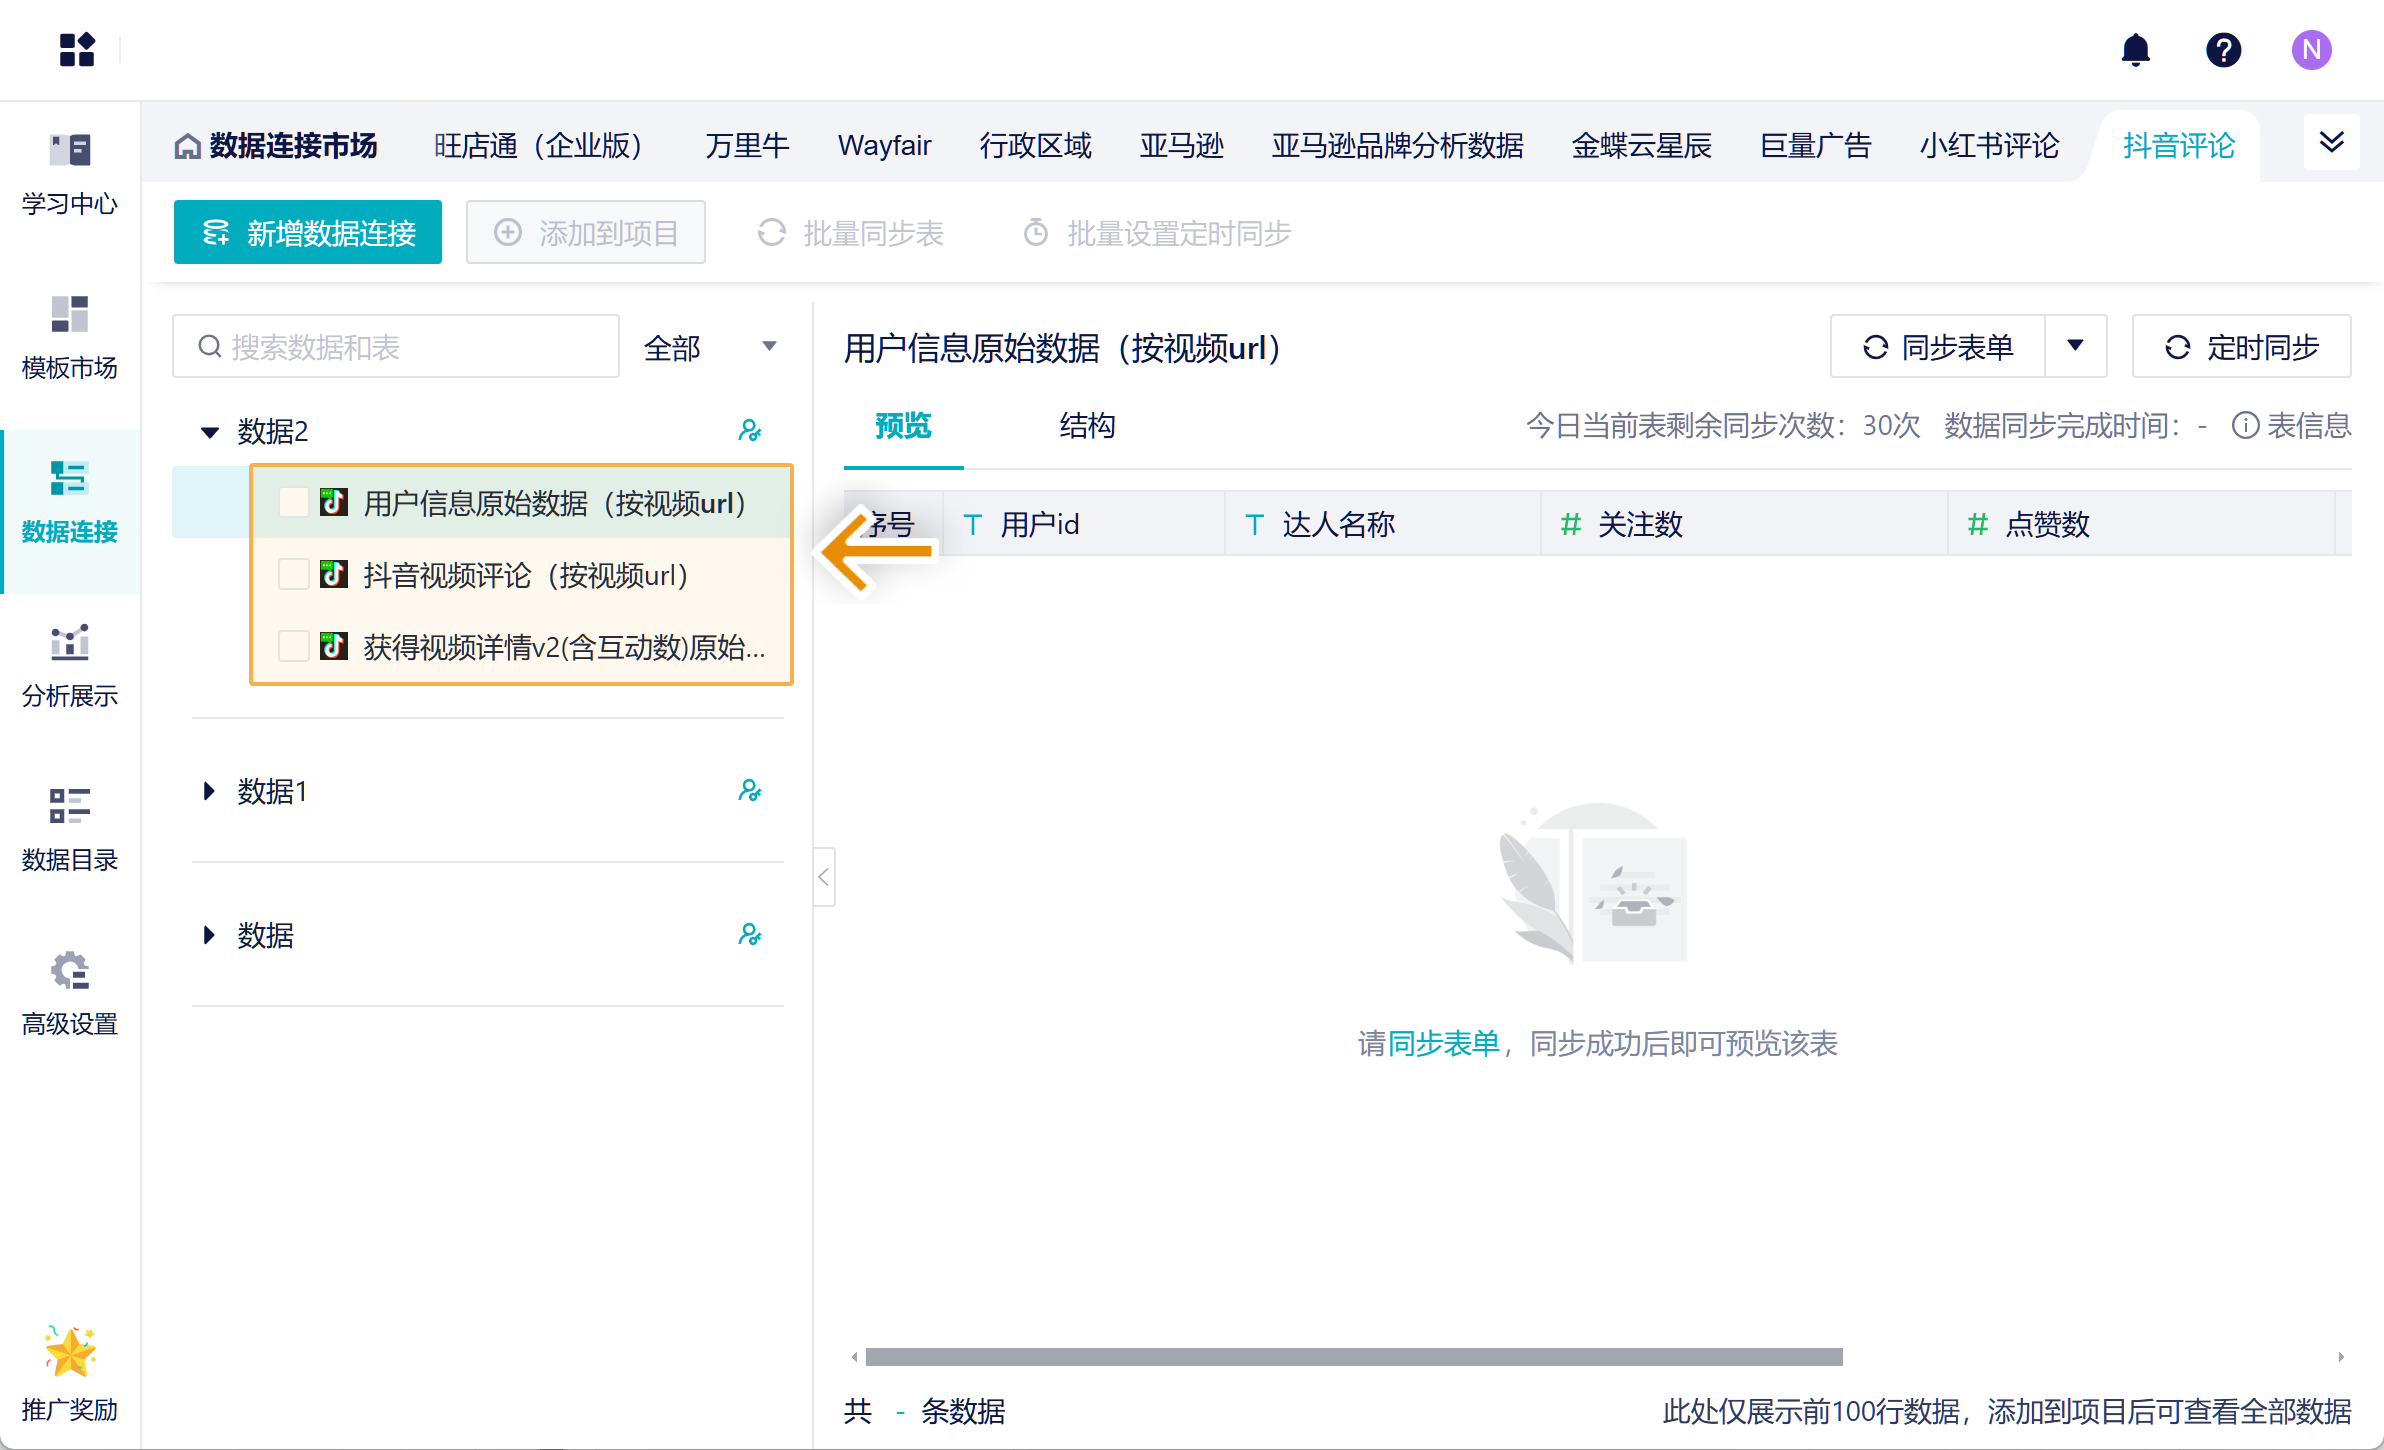This screenshot has height=1450, width=2384.
Task: Check the 用户信息原始数据 (按视频url) checkbox
Action: coord(293,503)
